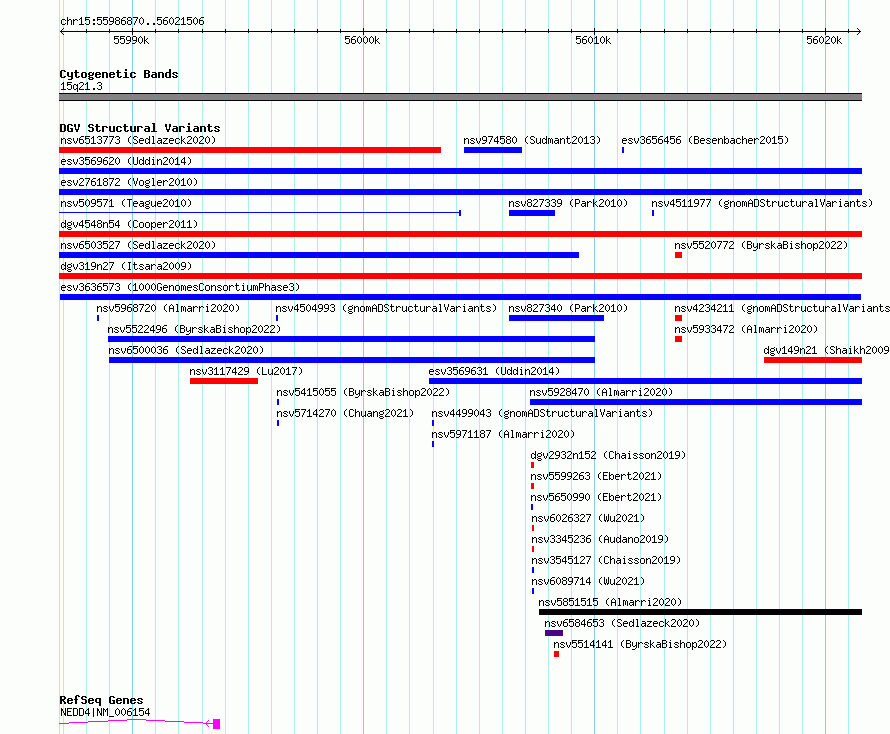Click the 56020k ruler position
The image size is (890, 734).
824,40
